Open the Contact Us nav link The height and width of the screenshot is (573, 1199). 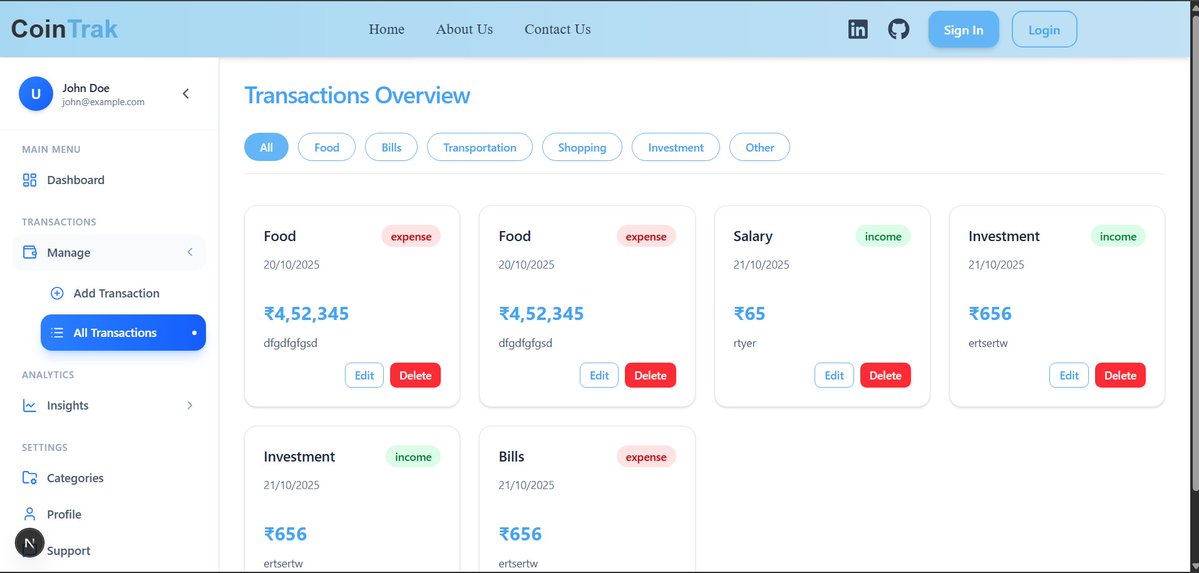coord(557,30)
